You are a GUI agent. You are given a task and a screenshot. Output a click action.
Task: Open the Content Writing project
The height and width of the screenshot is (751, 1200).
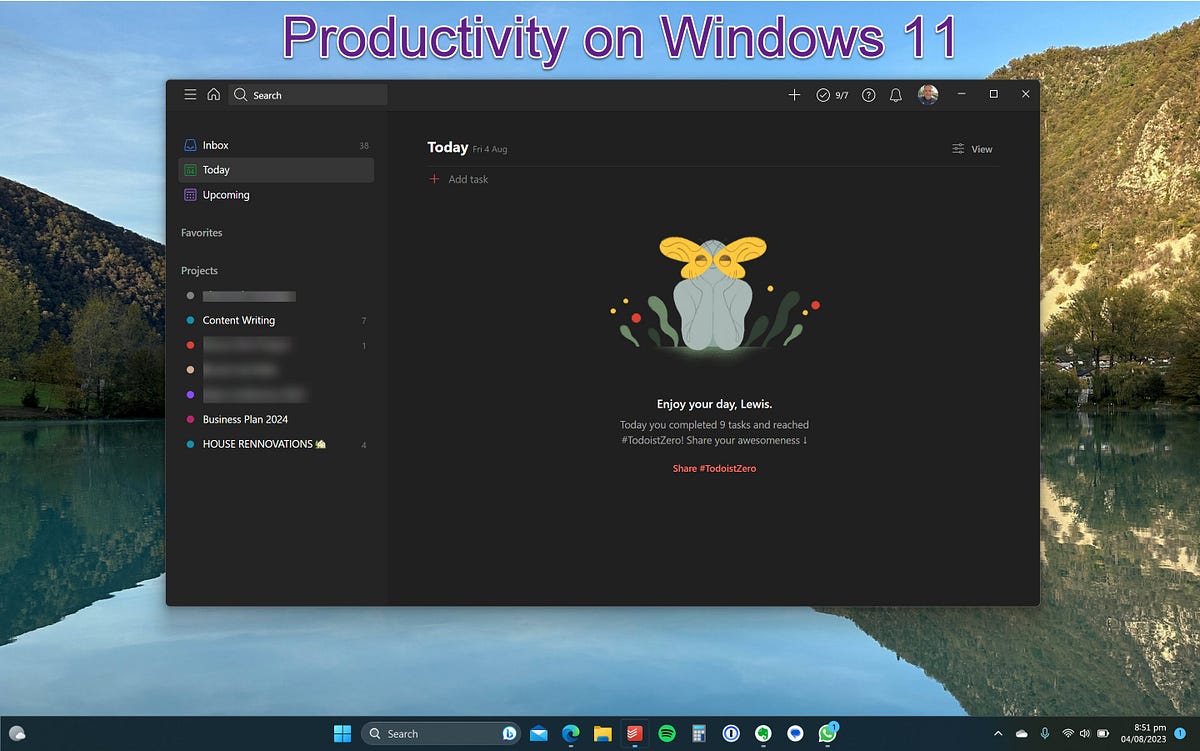point(238,320)
